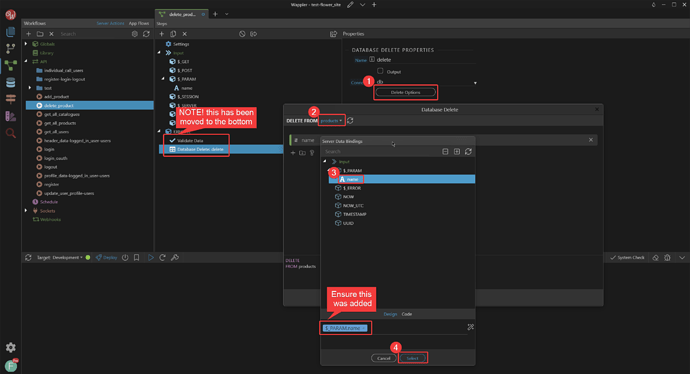This screenshot has height=374, width=690.
Task: Switch to the App Flows tab
Action: pos(139,23)
